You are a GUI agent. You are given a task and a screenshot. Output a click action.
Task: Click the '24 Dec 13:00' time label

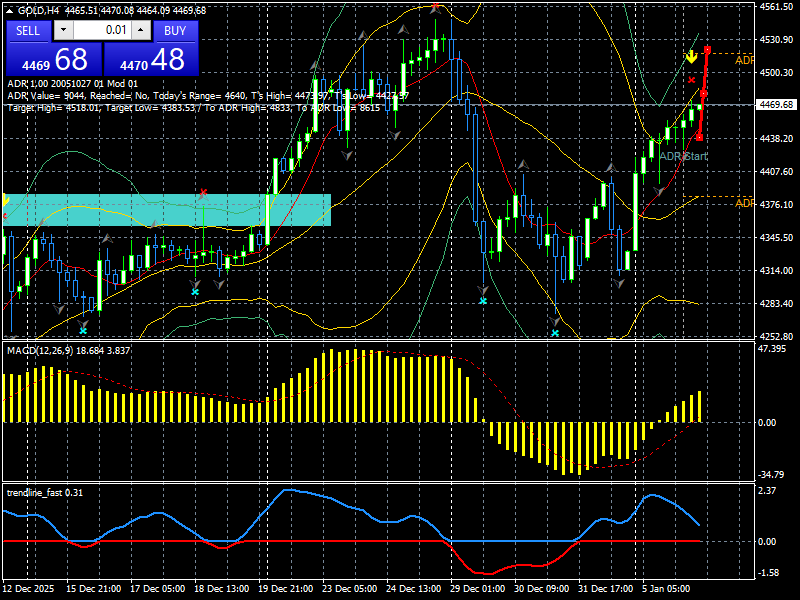(x=413, y=589)
